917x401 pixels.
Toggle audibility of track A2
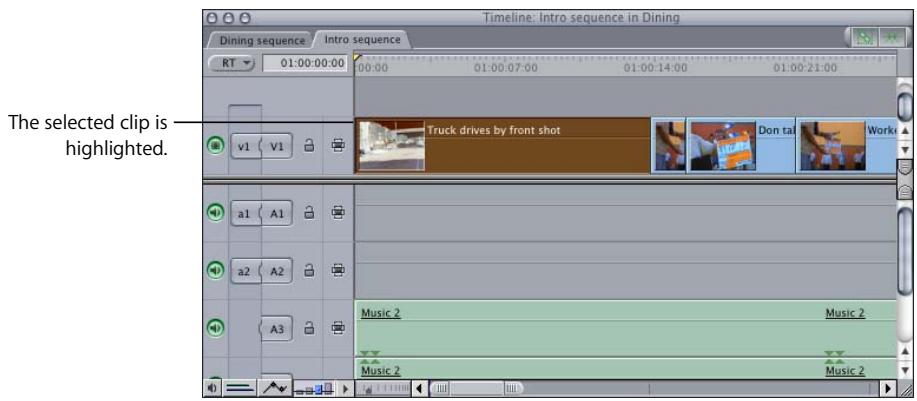[x=215, y=271]
